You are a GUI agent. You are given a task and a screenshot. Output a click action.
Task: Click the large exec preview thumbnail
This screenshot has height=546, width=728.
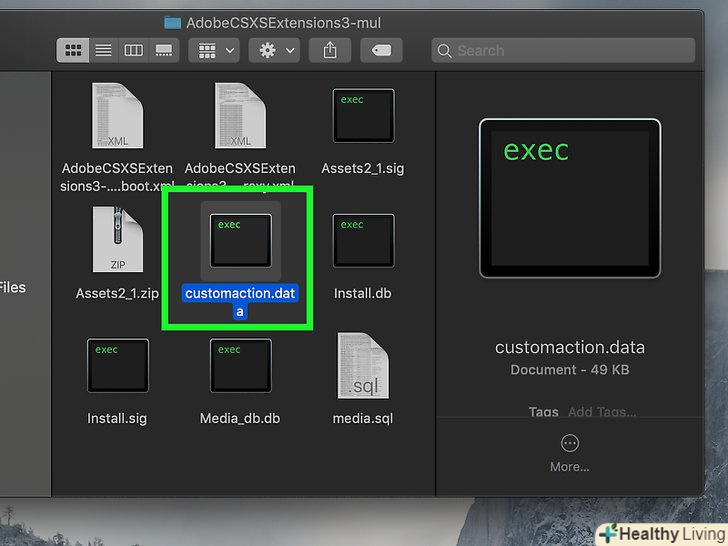click(570, 198)
